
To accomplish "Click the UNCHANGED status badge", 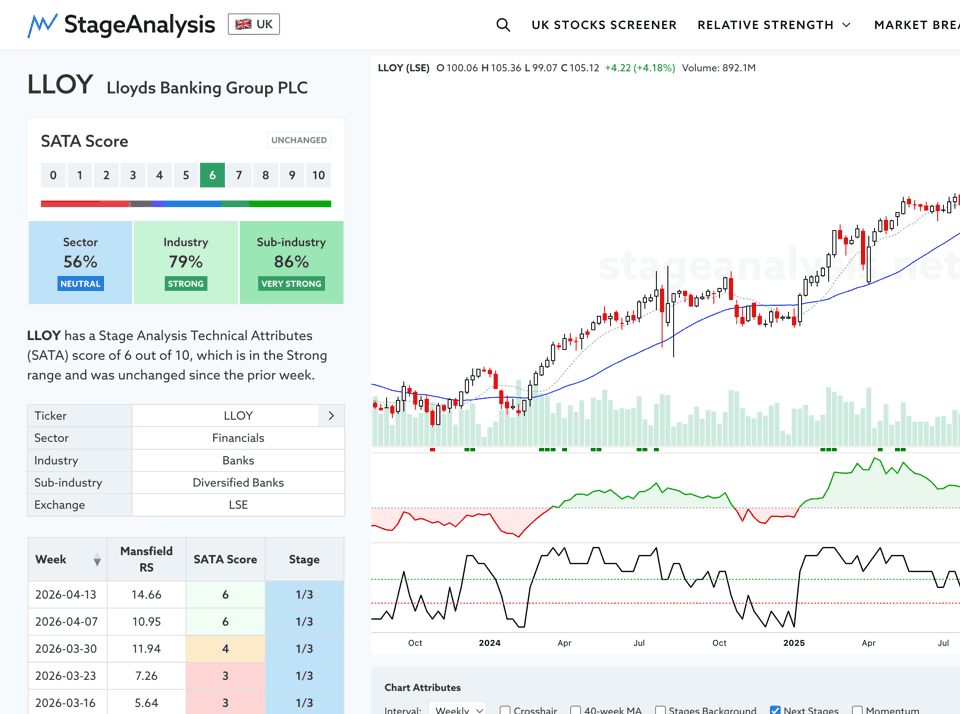I will click(299, 140).
